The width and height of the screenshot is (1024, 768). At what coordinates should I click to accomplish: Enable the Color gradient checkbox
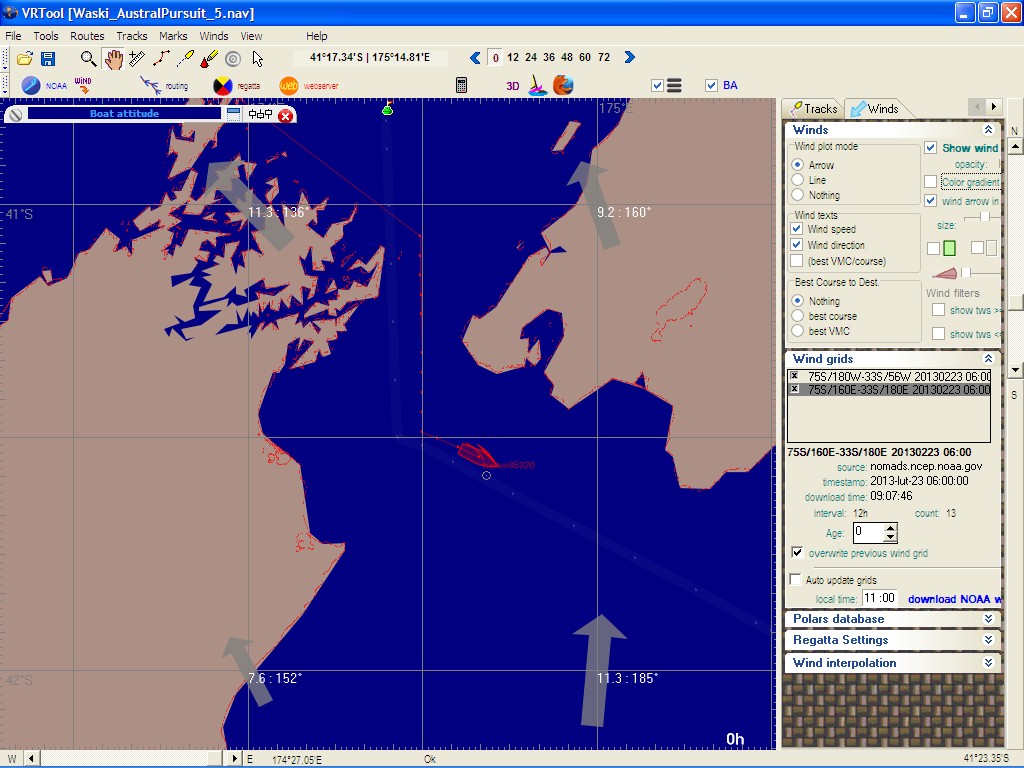(931, 182)
